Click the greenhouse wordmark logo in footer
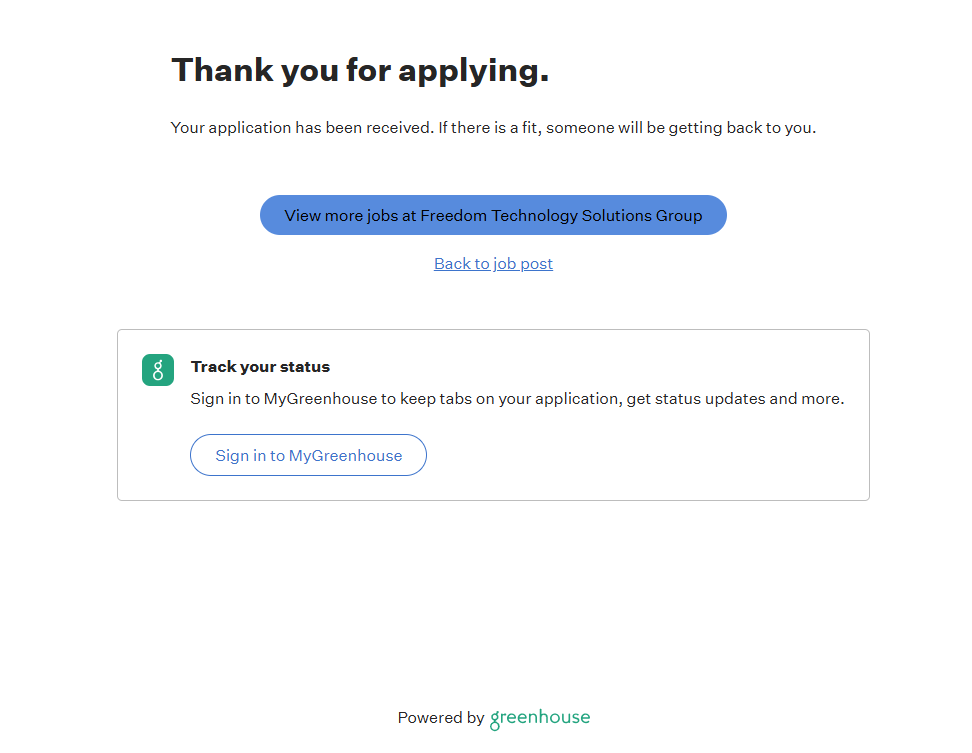 pos(540,718)
